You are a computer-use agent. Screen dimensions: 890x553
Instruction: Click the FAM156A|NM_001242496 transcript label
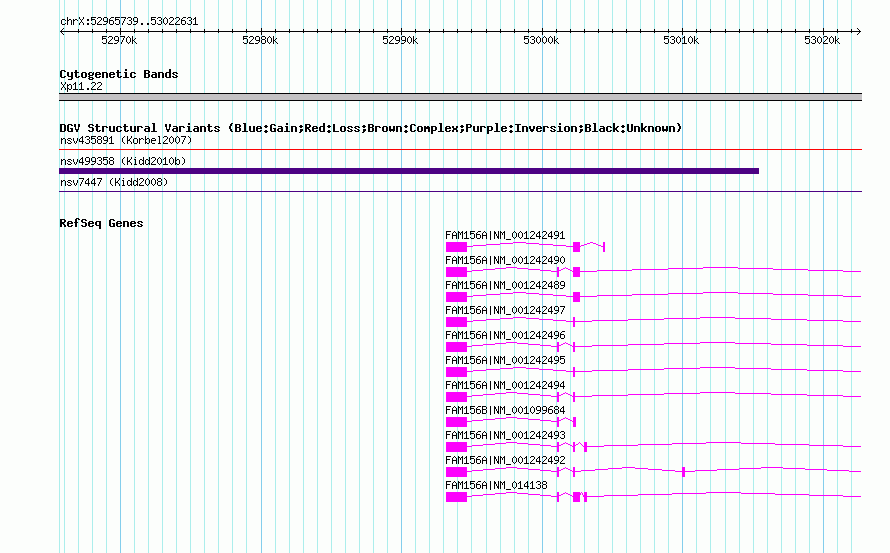pyautogui.click(x=505, y=335)
